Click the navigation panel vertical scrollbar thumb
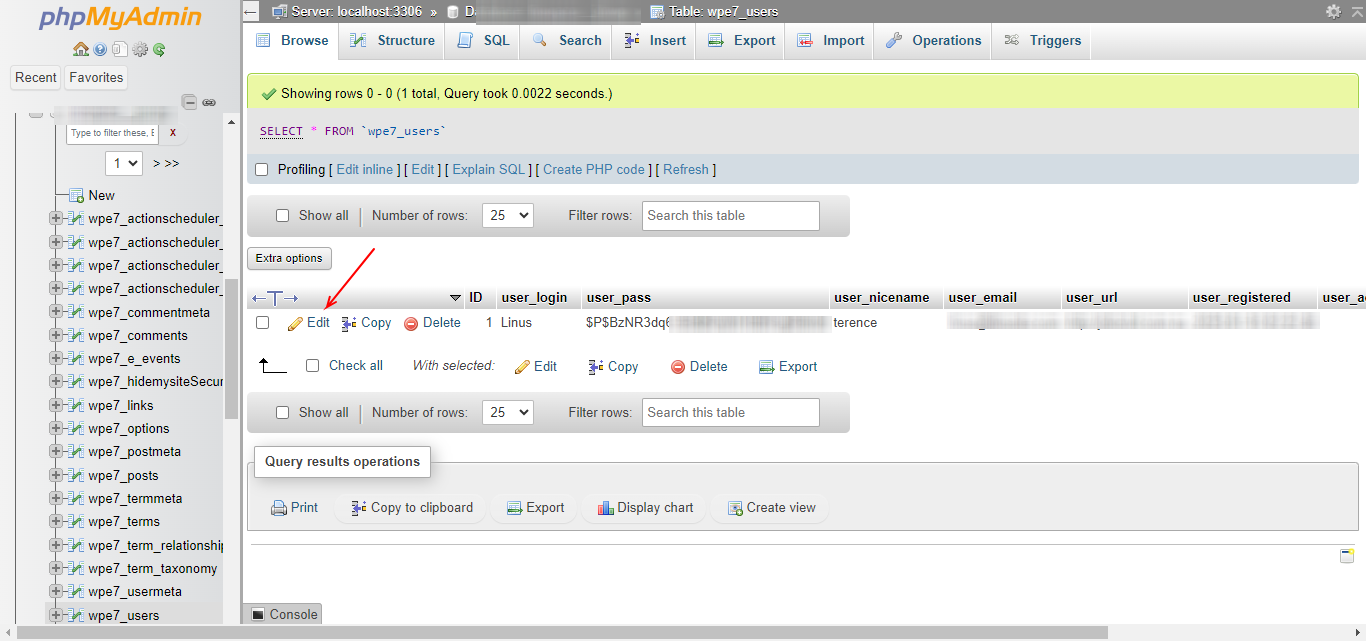The width and height of the screenshot is (1366, 641). pos(231,348)
